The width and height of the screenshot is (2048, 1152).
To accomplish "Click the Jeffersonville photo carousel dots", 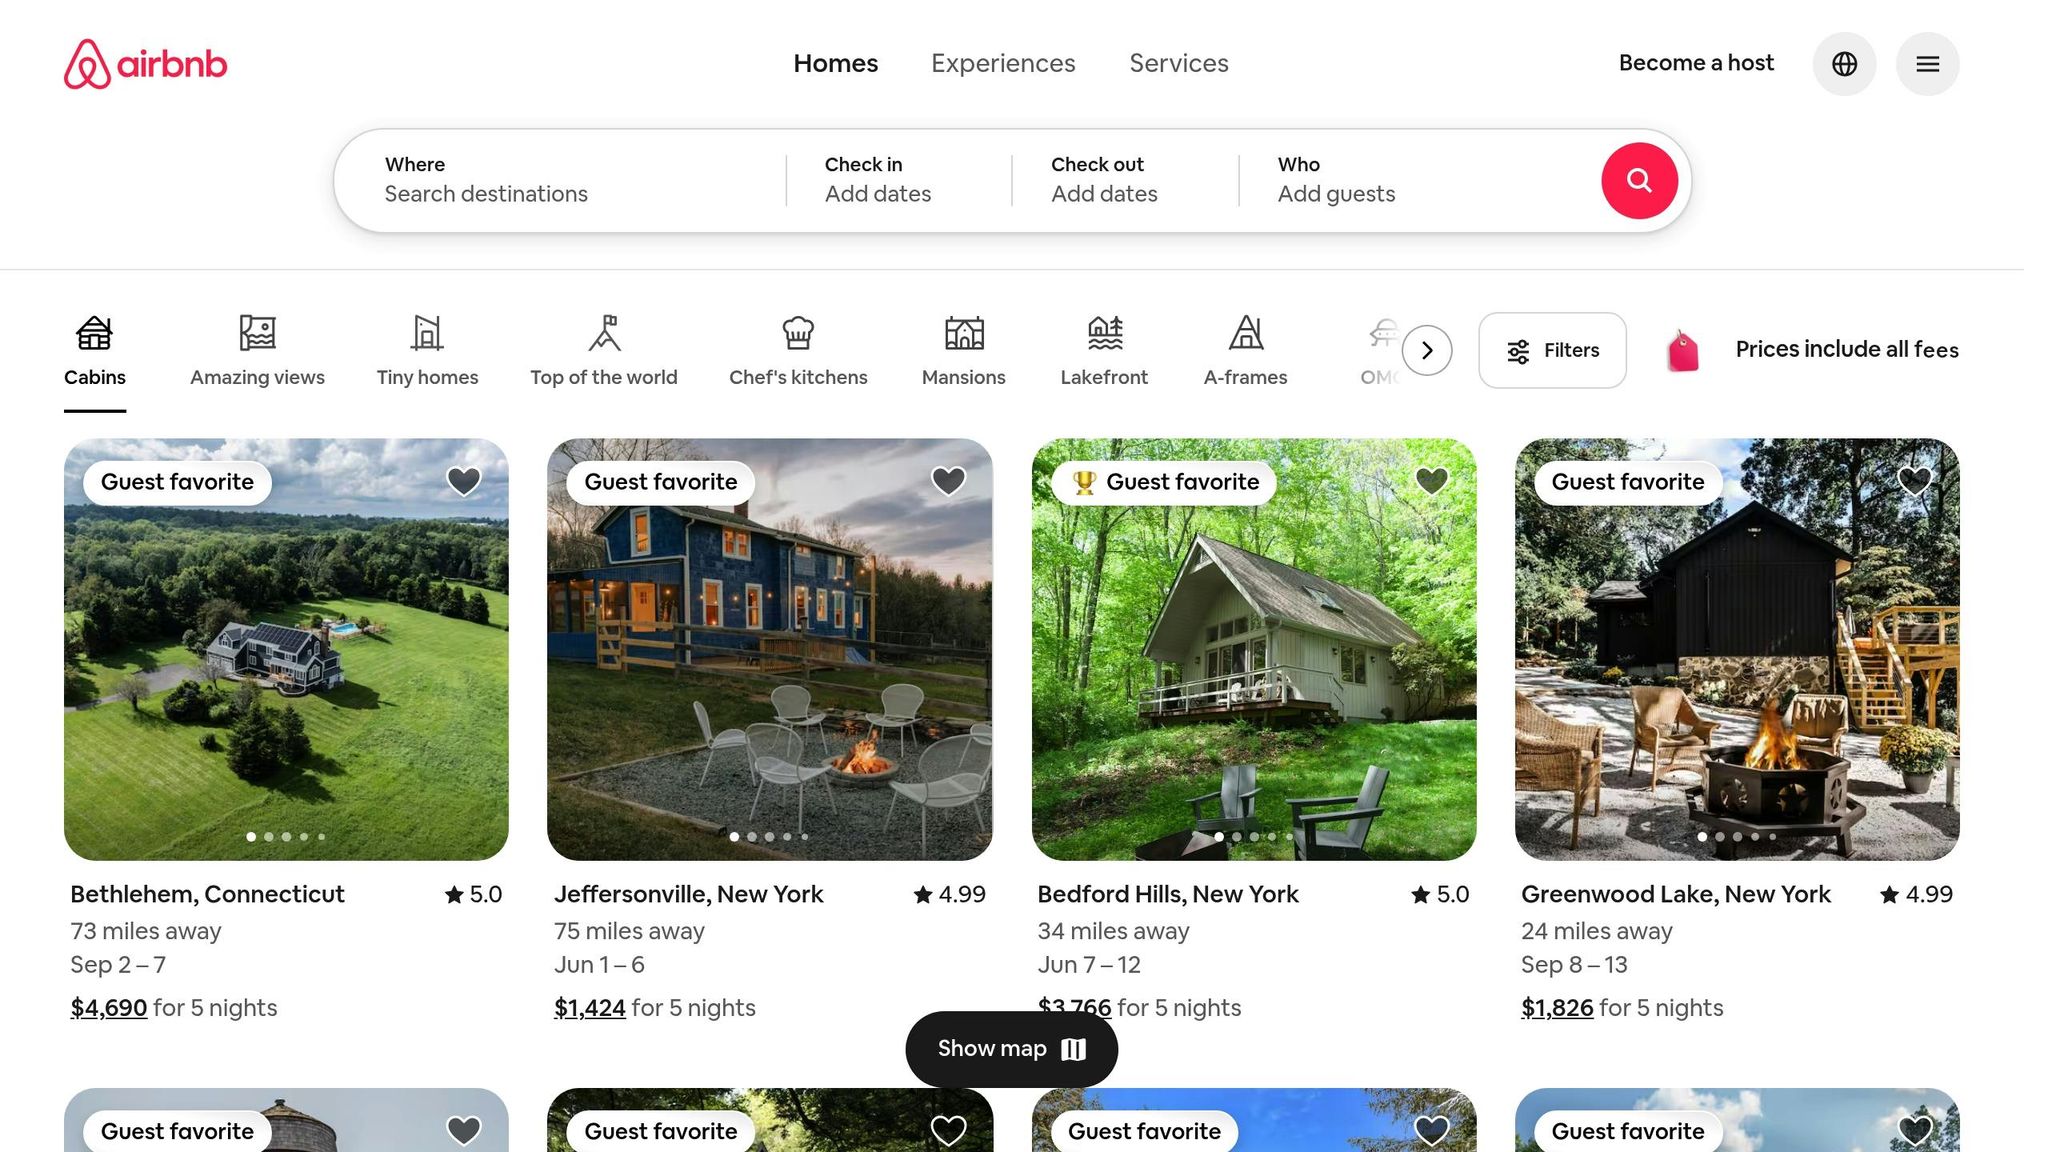I will point(770,837).
